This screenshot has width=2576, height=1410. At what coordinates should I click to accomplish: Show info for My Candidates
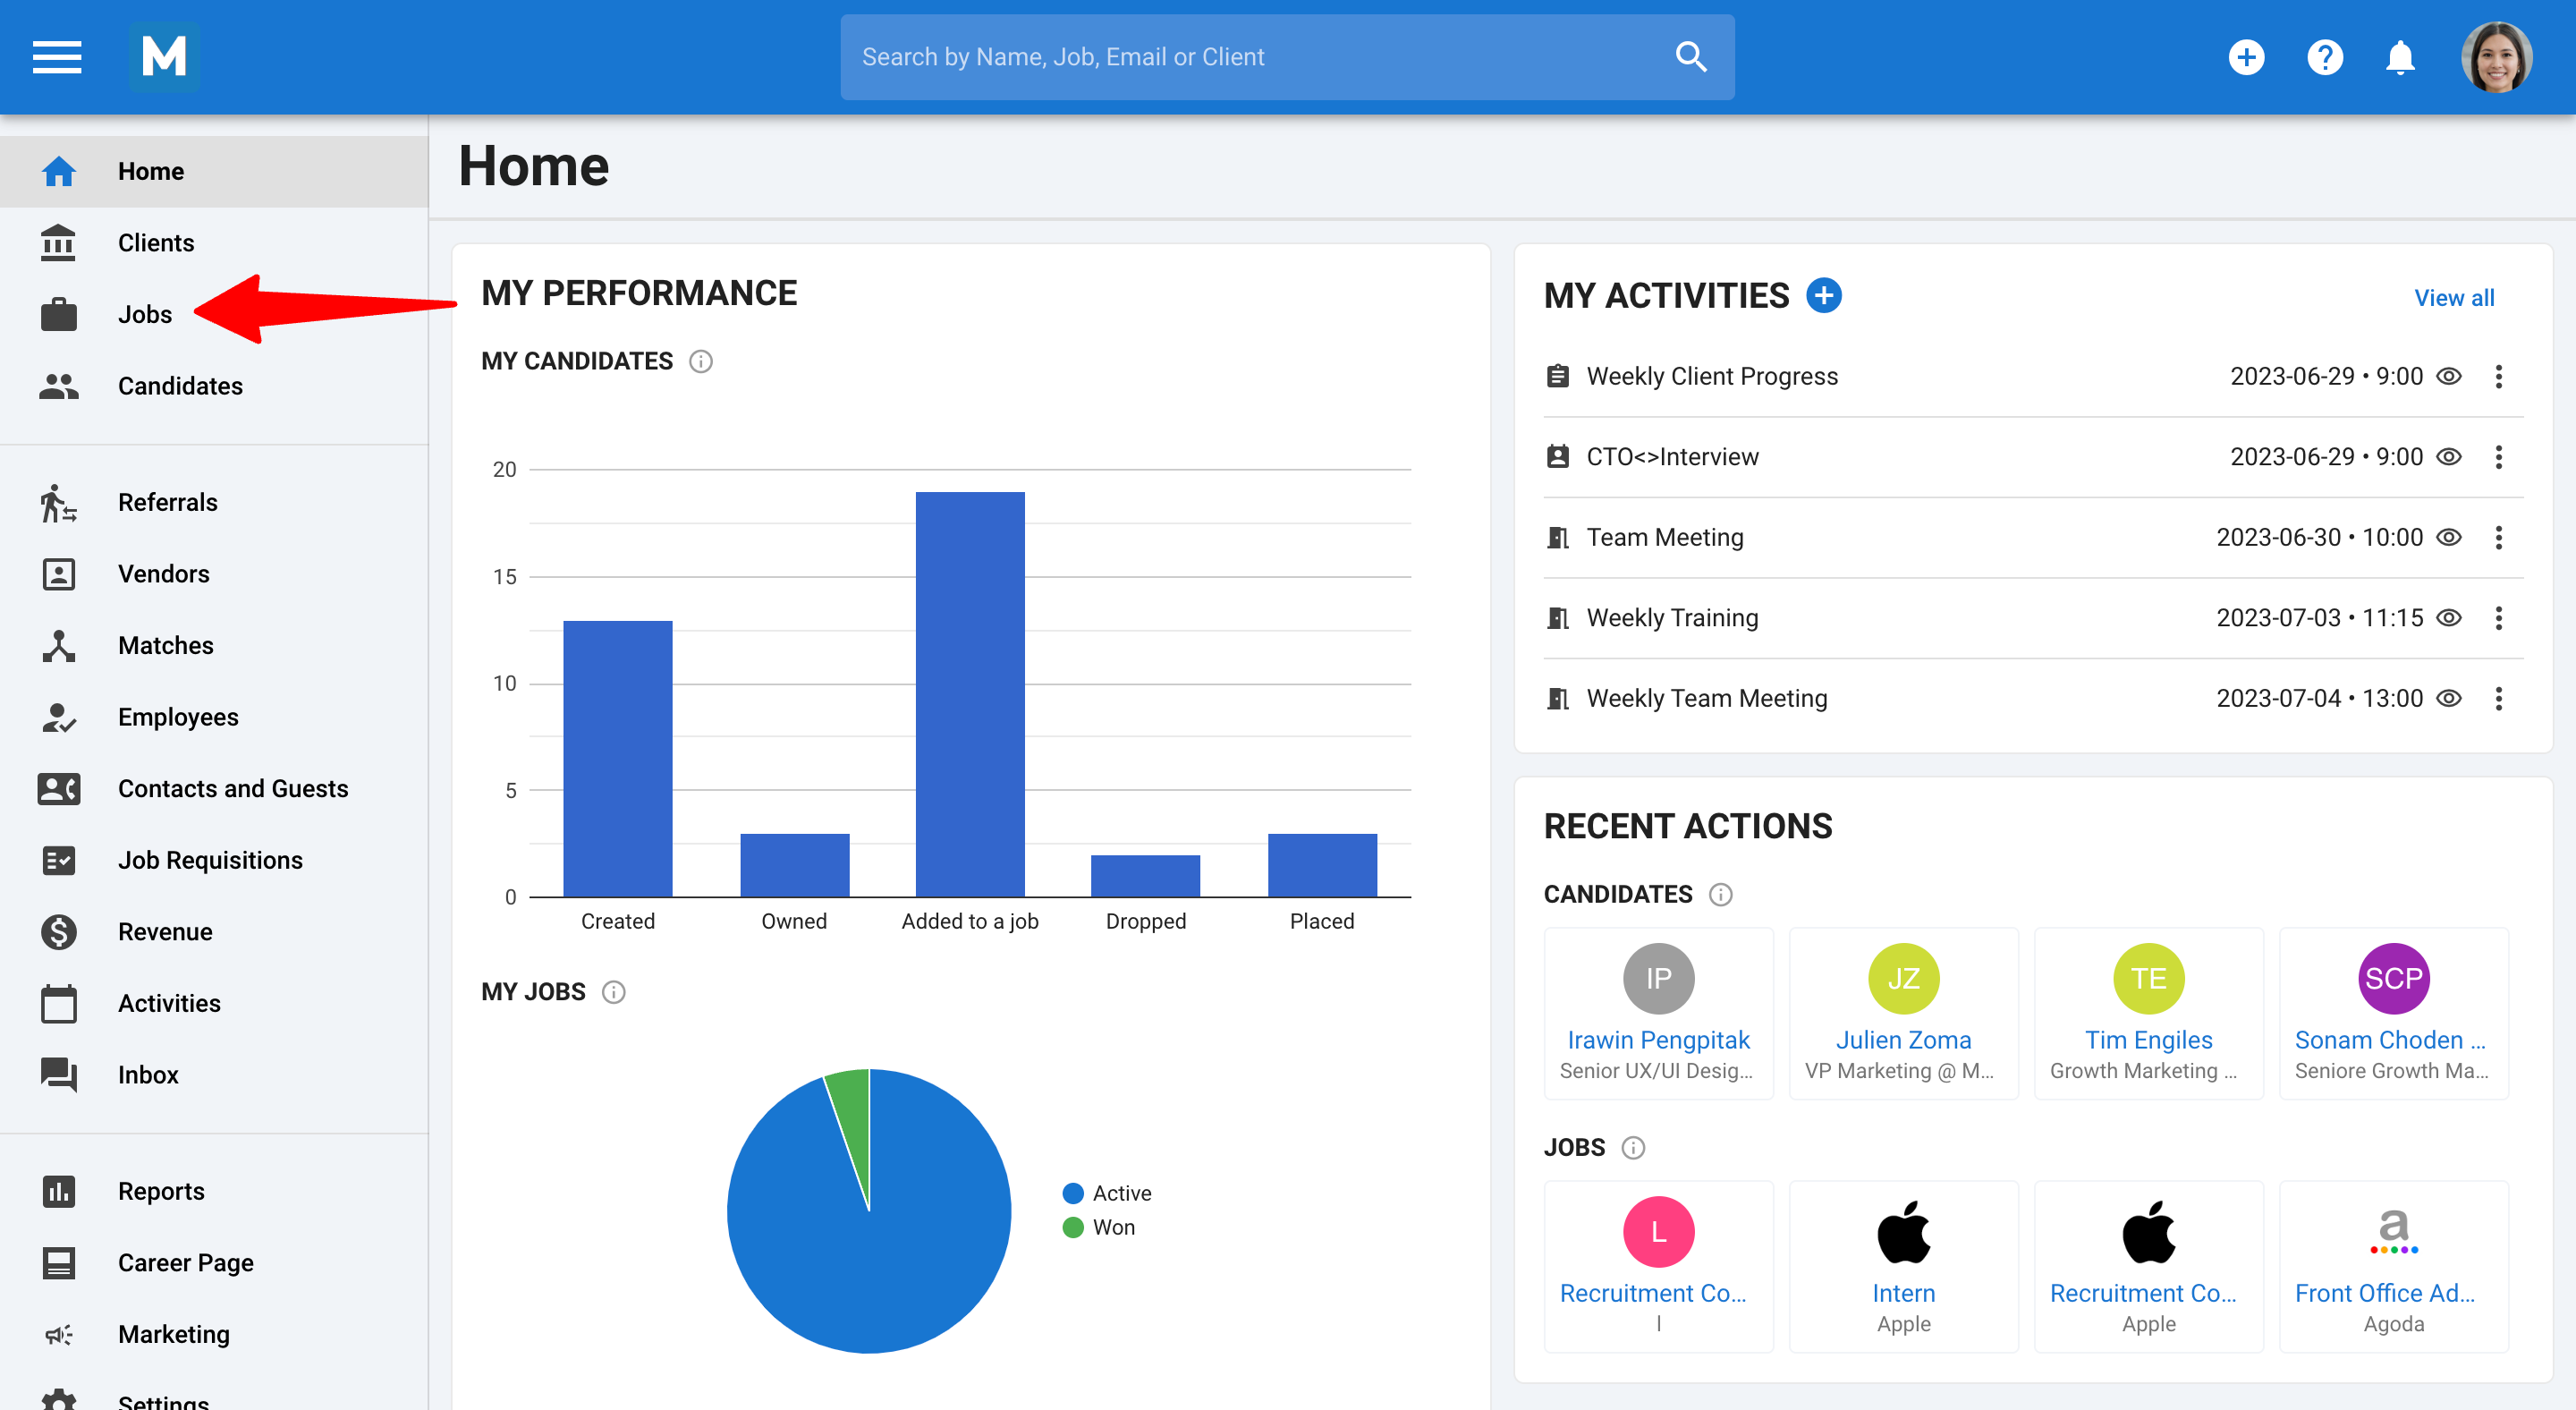coord(701,361)
